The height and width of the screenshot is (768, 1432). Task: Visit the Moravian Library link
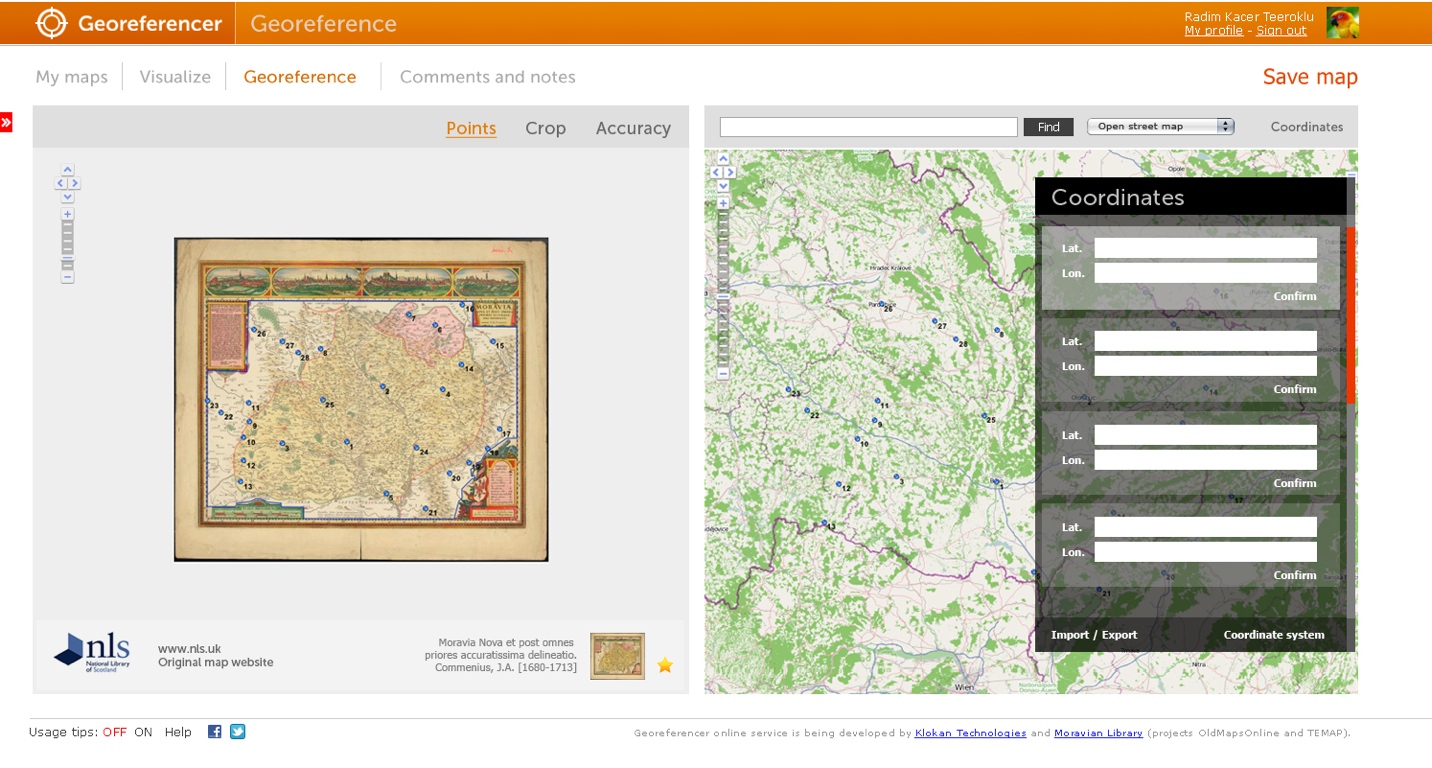(1098, 733)
